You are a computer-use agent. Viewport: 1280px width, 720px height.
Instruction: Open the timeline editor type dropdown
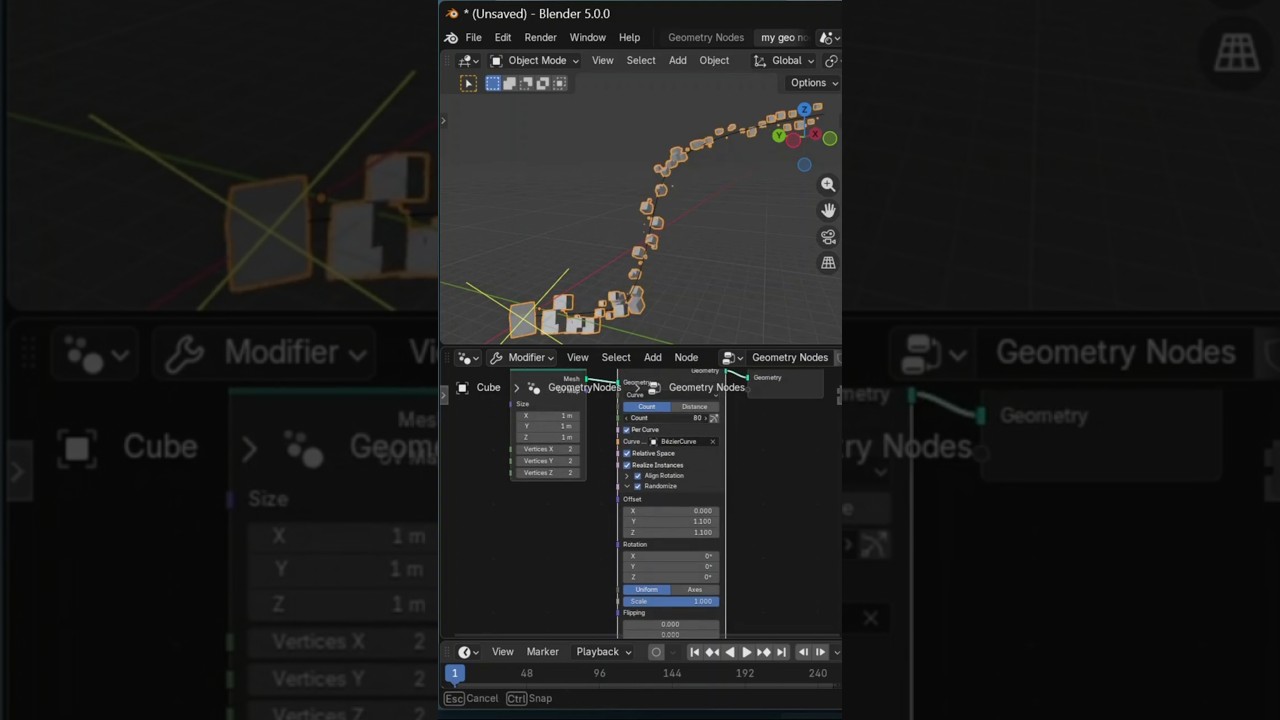(468, 652)
